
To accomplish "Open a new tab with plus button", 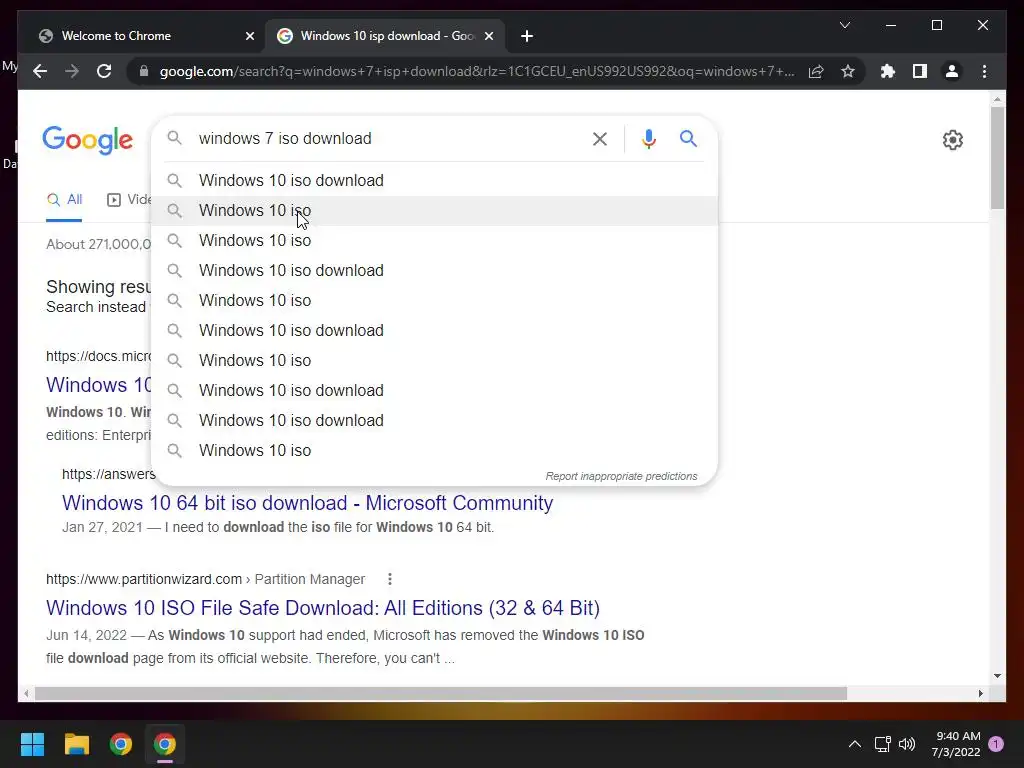I will pyautogui.click(x=527, y=36).
